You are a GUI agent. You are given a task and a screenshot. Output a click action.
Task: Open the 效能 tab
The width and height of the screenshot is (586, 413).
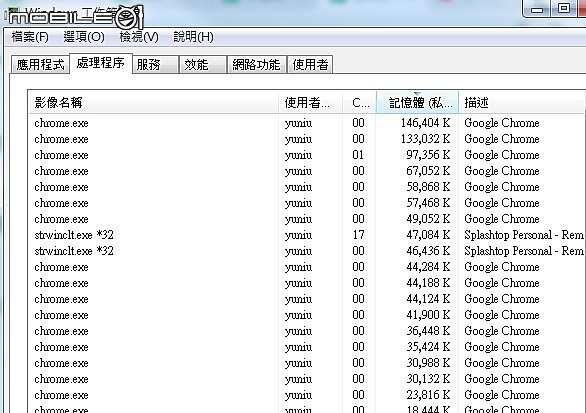tap(203, 64)
